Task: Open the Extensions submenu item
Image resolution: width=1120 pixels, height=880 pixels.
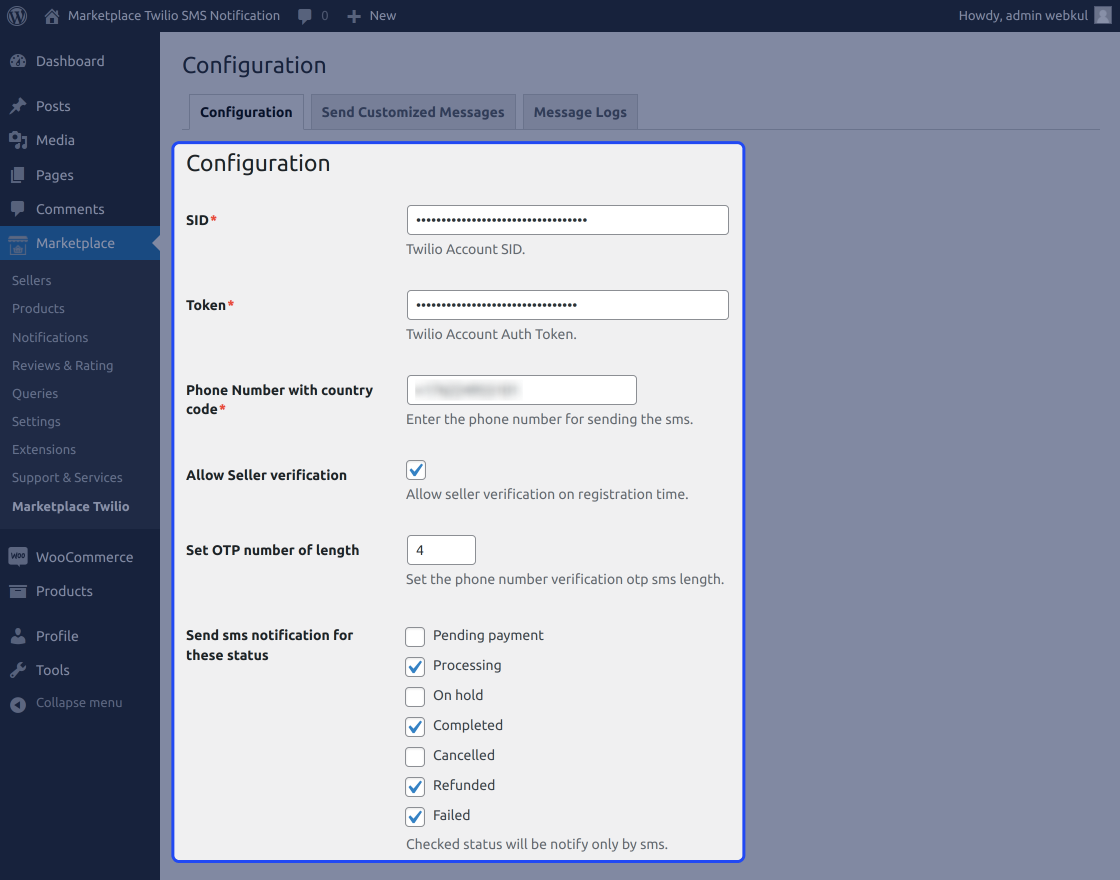Action: 44,449
